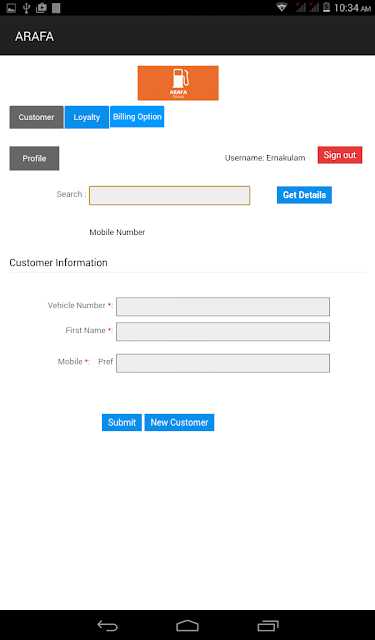The image size is (375, 640).
Task: Tap the Customer Information heading
Action: coord(58,262)
